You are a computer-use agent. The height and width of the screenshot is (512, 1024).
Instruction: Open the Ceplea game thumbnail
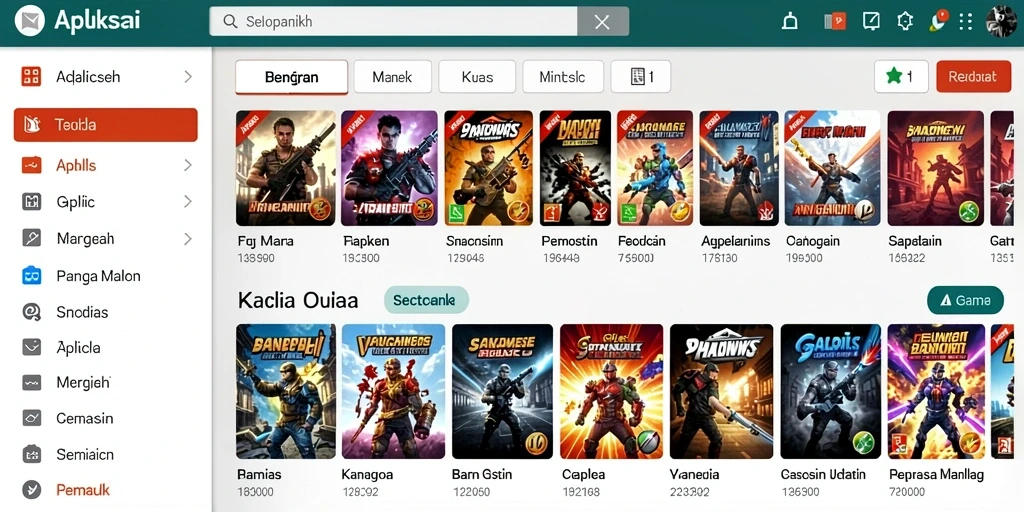(611, 391)
